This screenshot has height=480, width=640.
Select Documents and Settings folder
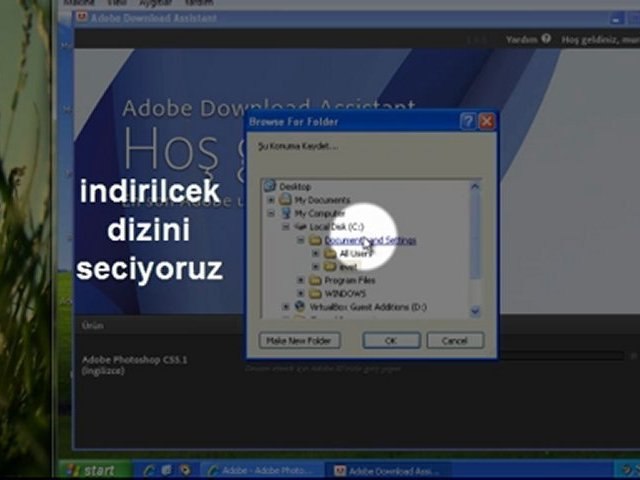(x=370, y=240)
